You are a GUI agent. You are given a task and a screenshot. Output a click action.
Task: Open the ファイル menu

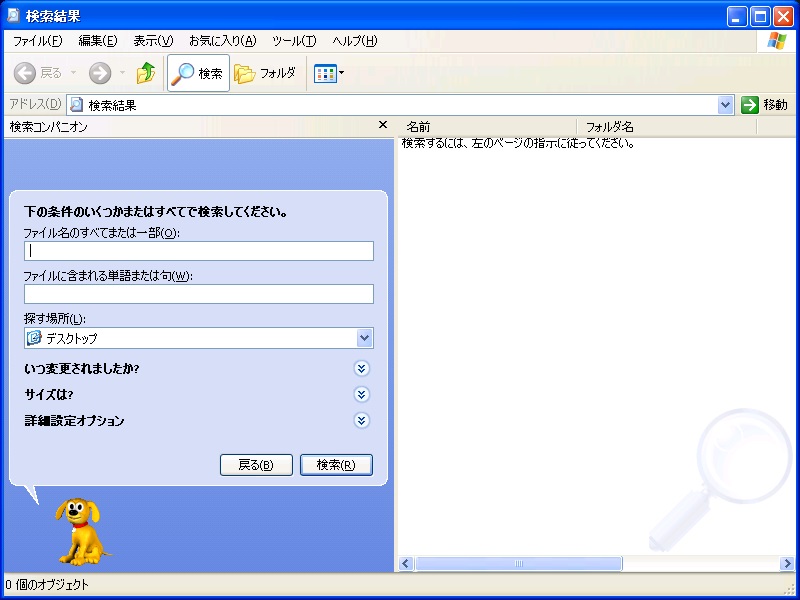(x=37, y=41)
